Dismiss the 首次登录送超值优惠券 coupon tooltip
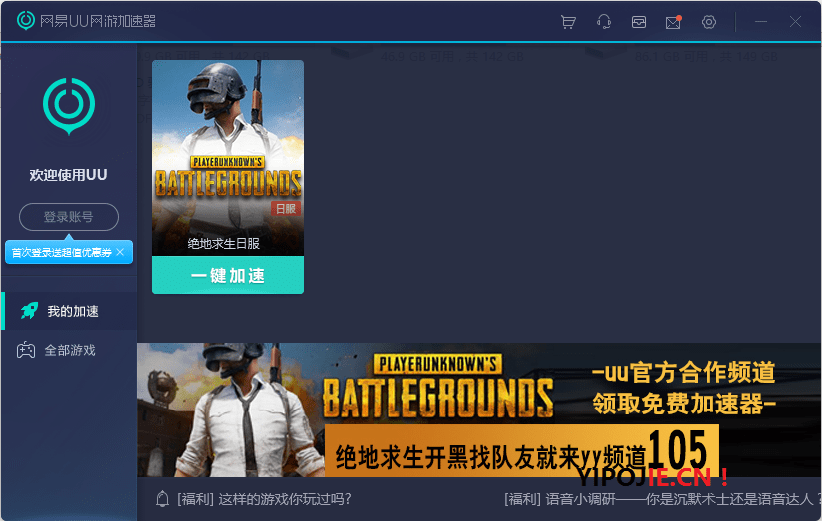Viewport: 822px width, 521px height. click(120, 252)
